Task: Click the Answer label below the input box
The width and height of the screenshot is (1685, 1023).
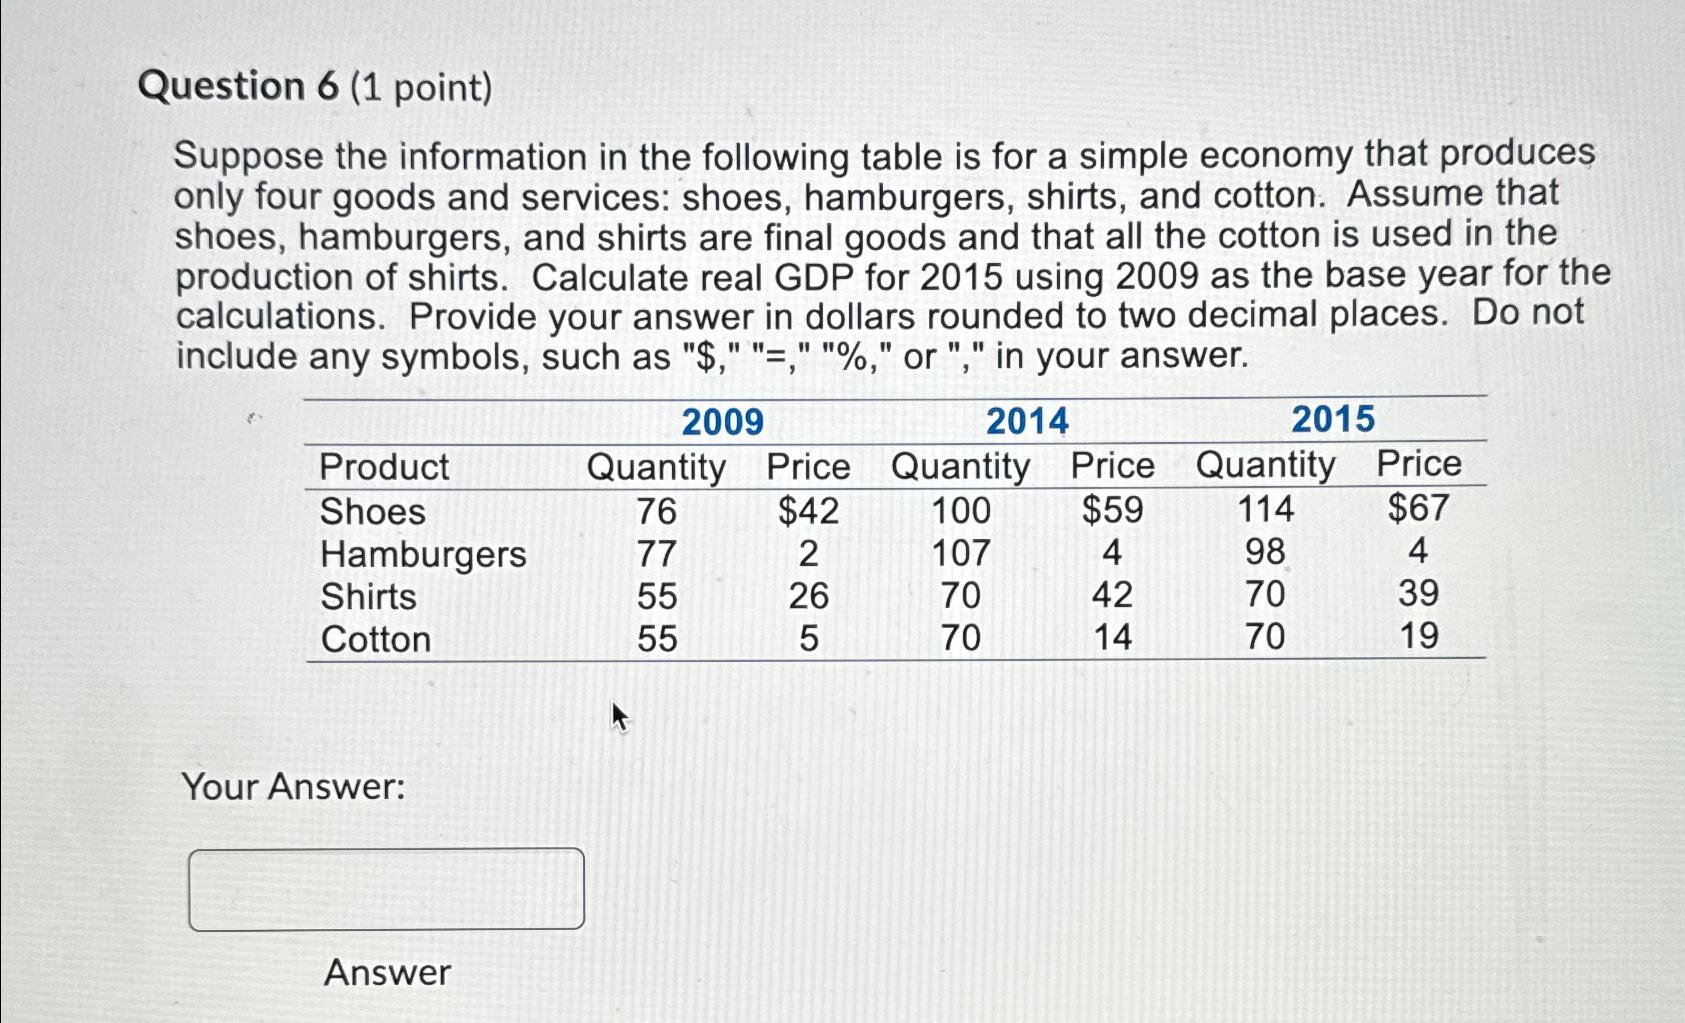Action: point(385,971)
